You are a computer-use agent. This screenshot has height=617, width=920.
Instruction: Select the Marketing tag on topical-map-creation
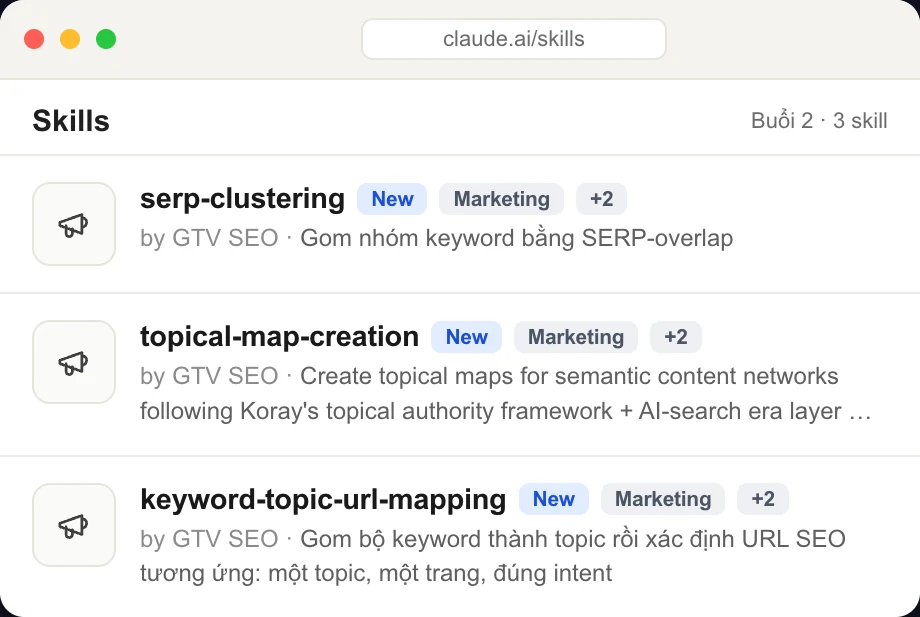576,337
